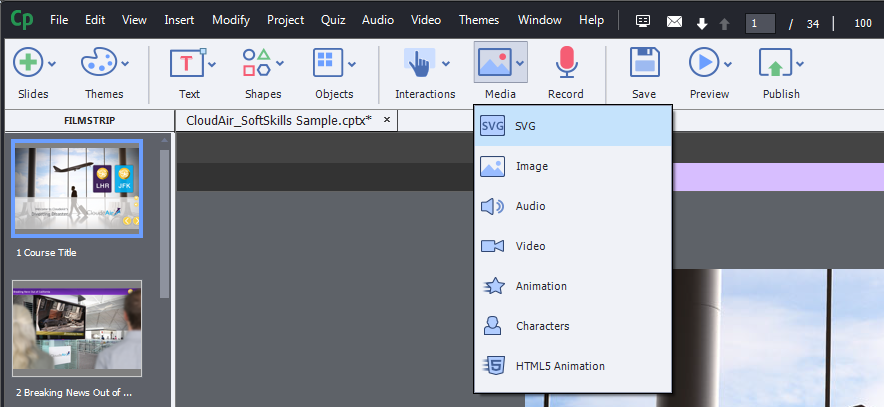
Task: Open the email envelope icon in menu bar
Action: pos(674,20)
